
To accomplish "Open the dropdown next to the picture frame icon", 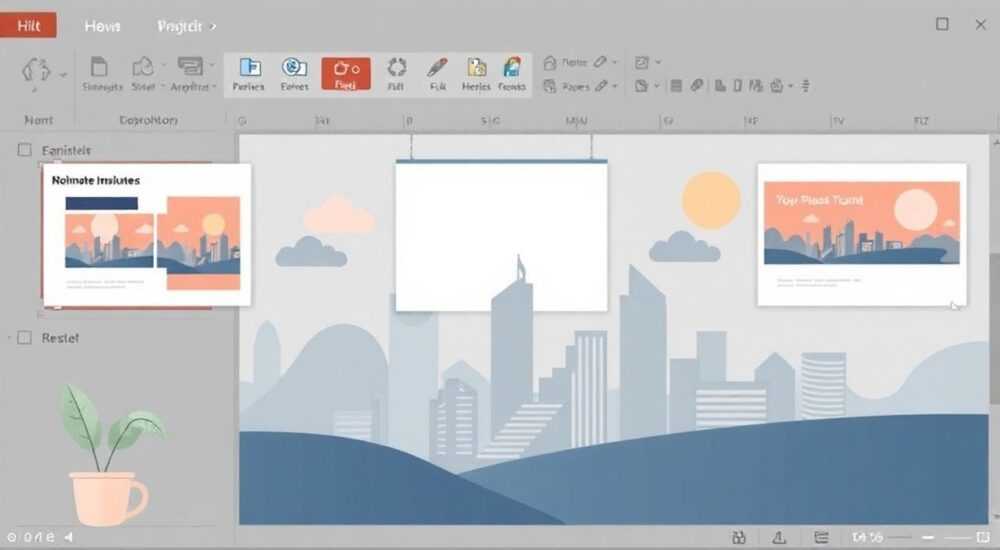I will (x=658, y=63).
